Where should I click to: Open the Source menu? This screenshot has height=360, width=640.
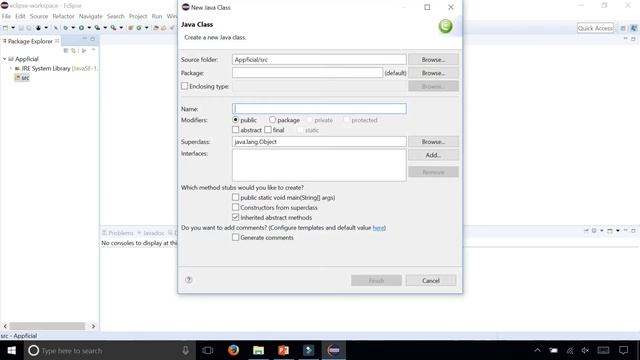(39, 16)
